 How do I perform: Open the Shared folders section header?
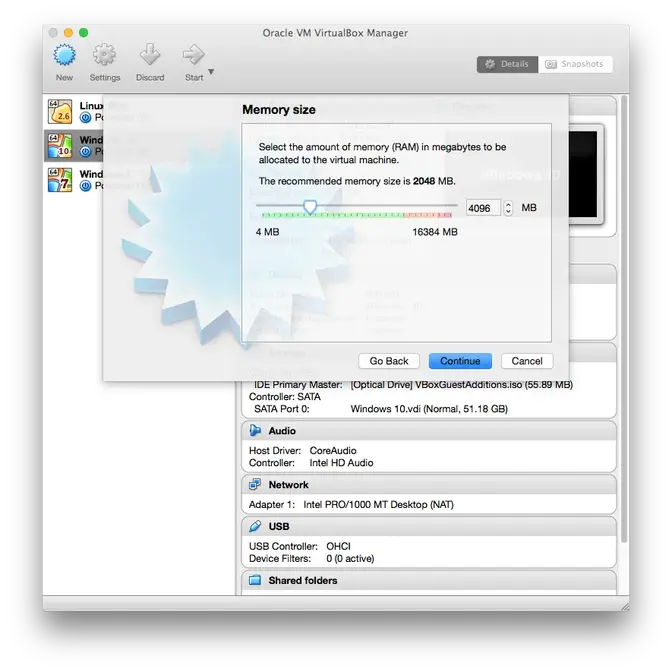tap(429, 581)
